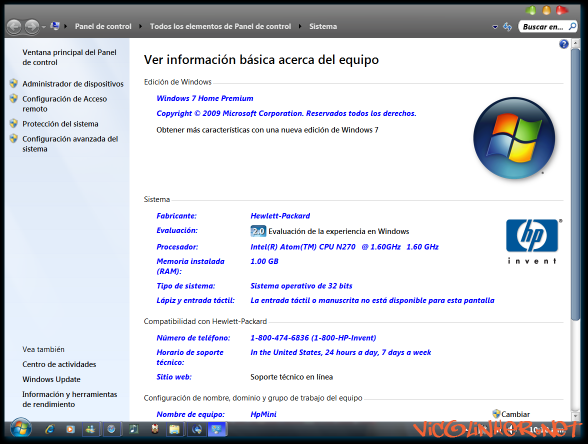Select Sistema operativo de 32 bits text
This screenshot has width=588, height=444.
coord(302,286)
